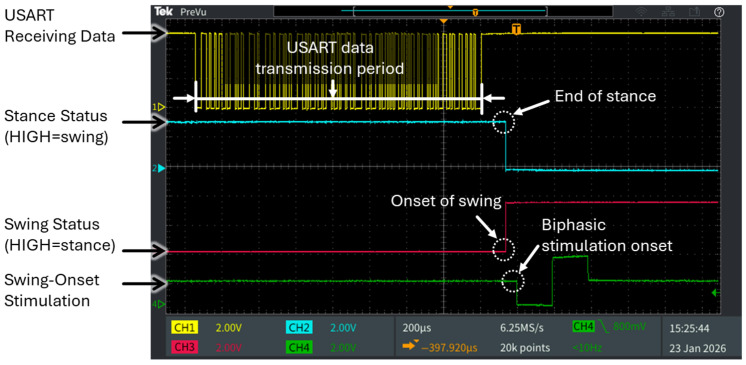Image resolution: width=746 pixels, height=365 pixels.
Task: Click the orange trigger position triangle atop graticule
Action: pos(443,22)
